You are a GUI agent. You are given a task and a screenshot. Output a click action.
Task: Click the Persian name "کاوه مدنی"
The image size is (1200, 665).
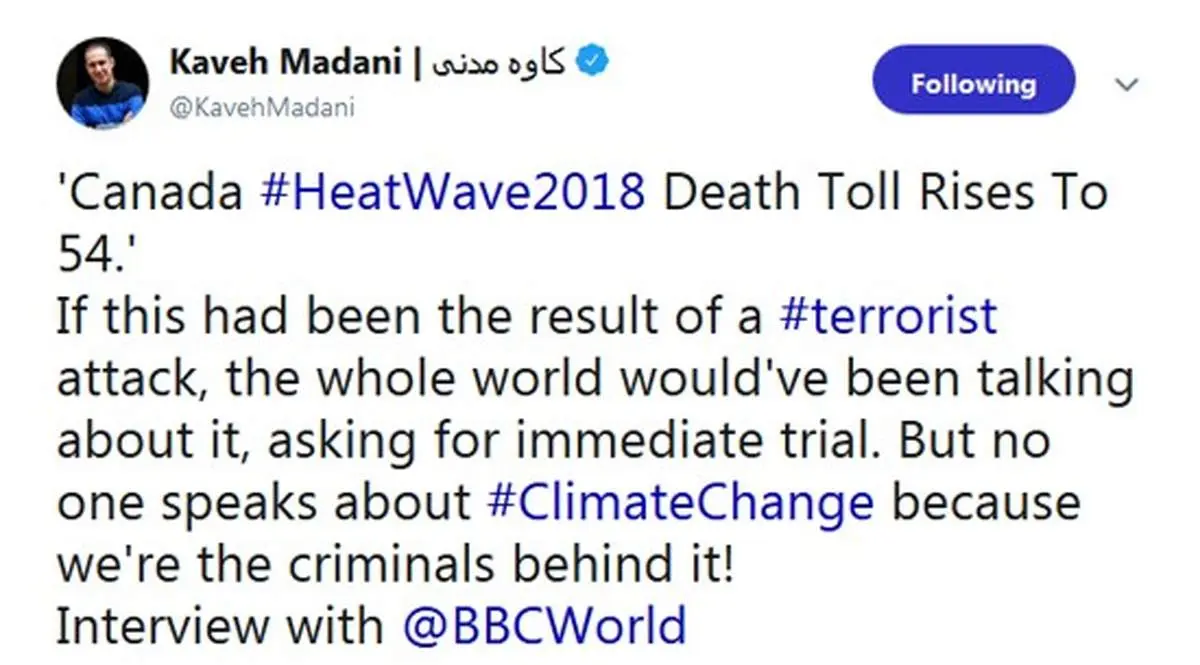pos(498,64)
